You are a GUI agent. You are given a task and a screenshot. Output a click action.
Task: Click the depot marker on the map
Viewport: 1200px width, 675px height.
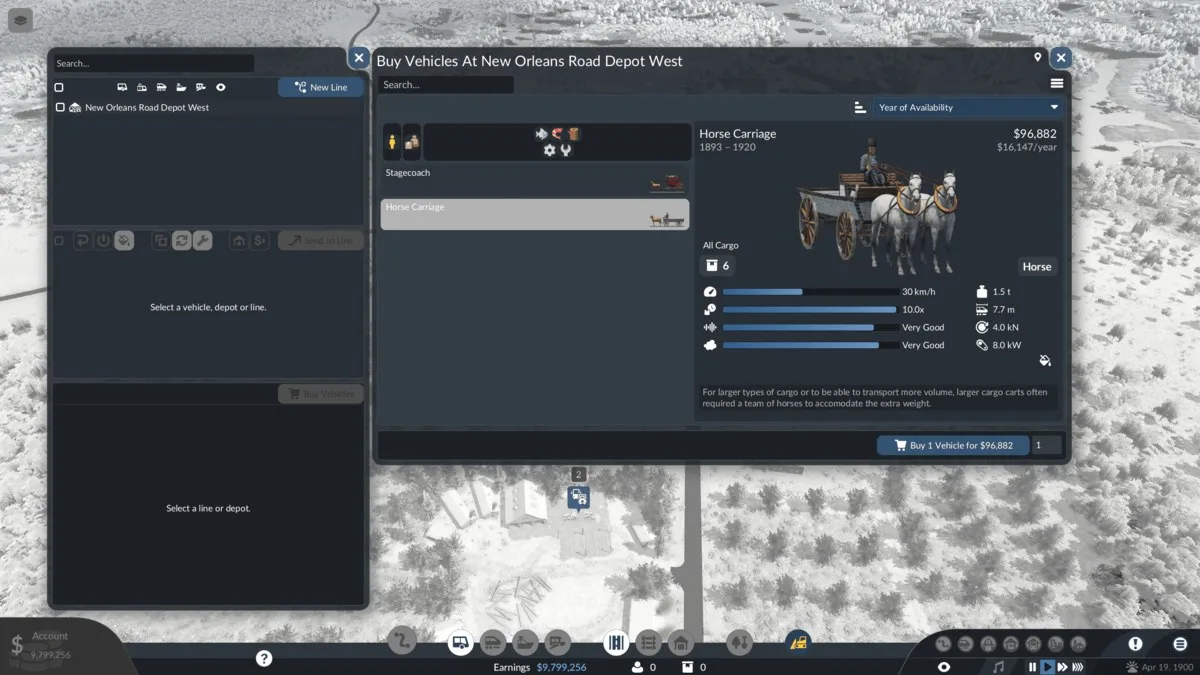point(578,496)
